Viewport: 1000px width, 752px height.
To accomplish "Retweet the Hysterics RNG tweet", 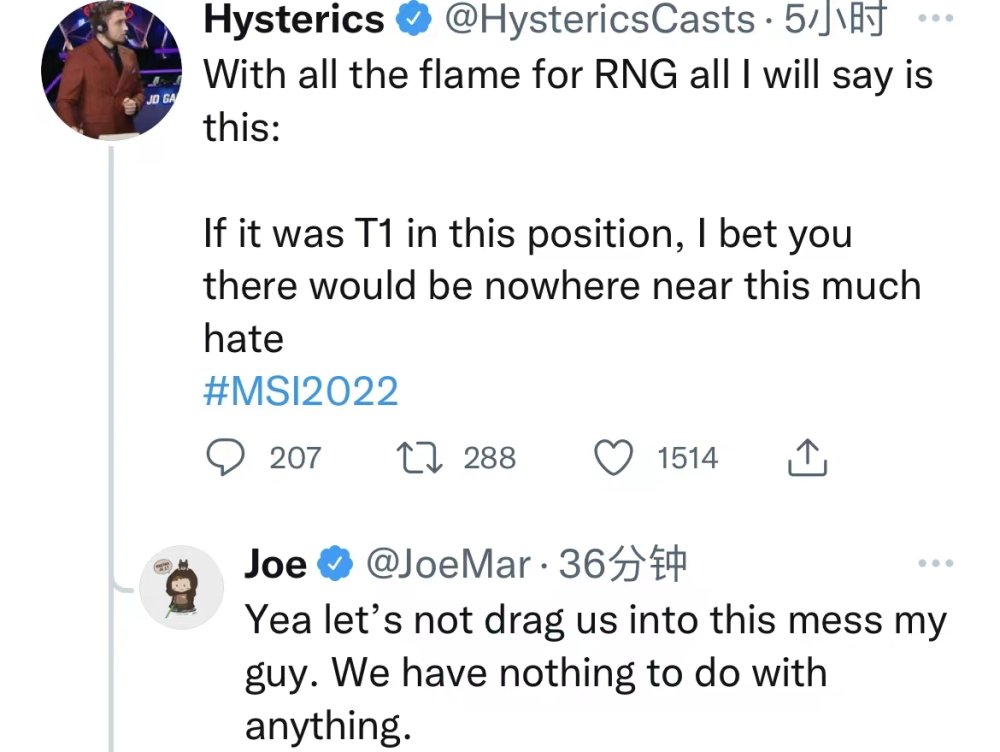I will (417, 458).
